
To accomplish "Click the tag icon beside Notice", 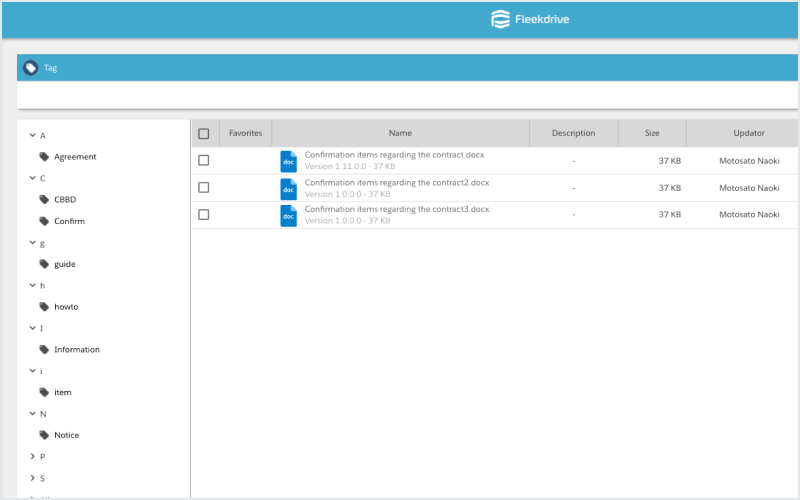I will tap(44, 435).
